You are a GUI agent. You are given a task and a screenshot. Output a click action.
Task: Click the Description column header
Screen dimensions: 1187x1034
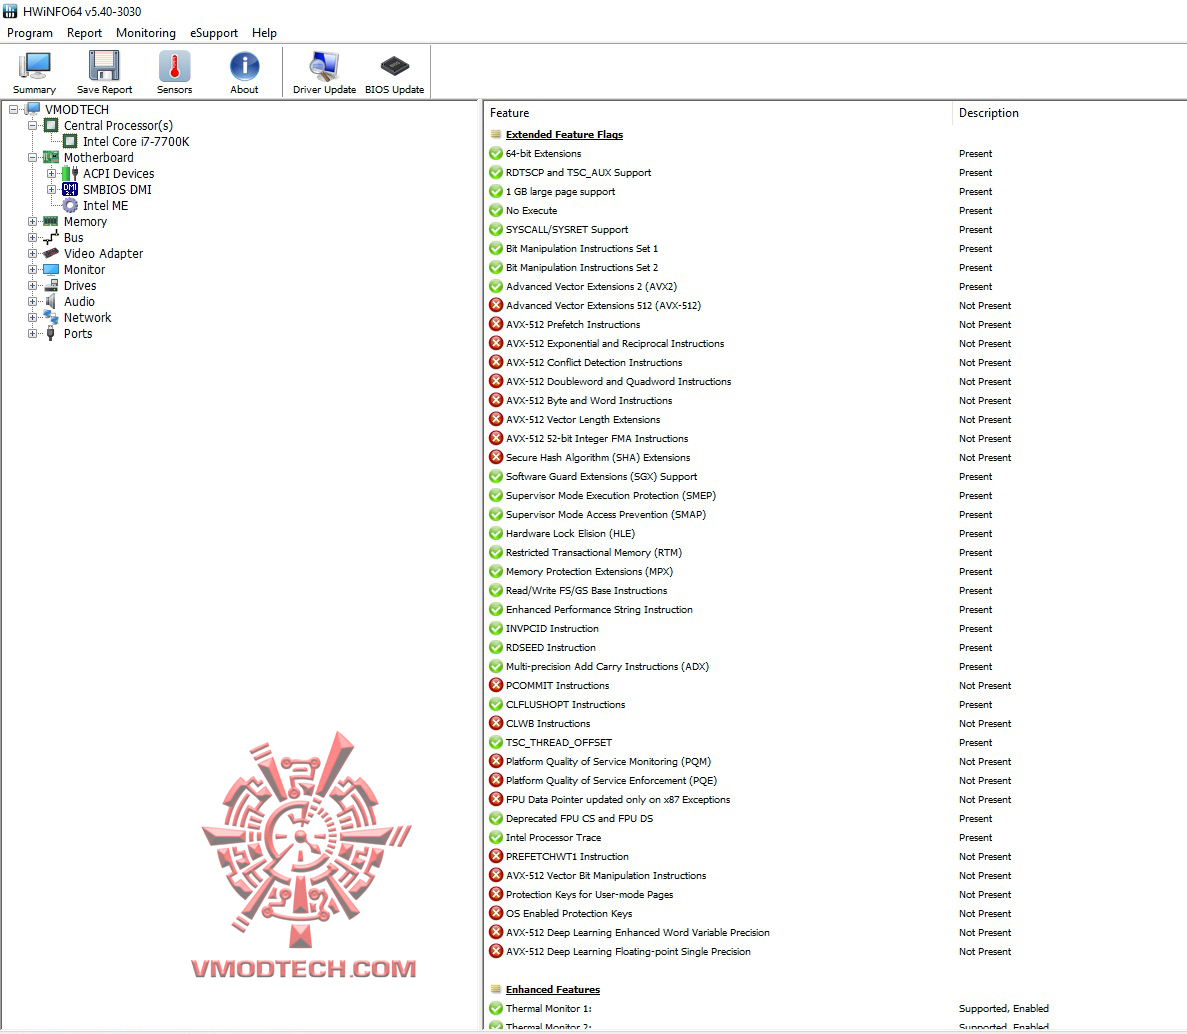click(x=1069, y=113)
